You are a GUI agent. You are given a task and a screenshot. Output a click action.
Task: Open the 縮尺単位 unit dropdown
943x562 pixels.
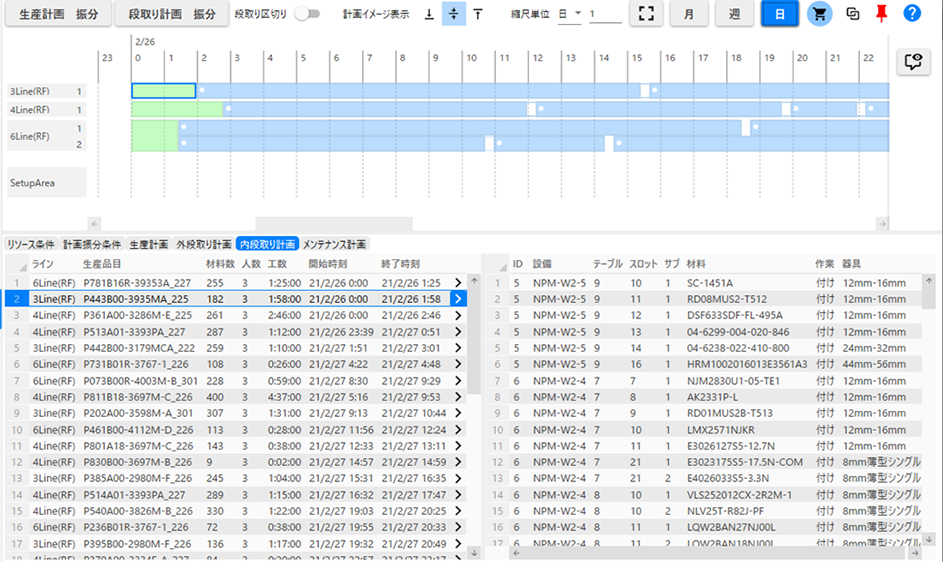click(569, 14)
